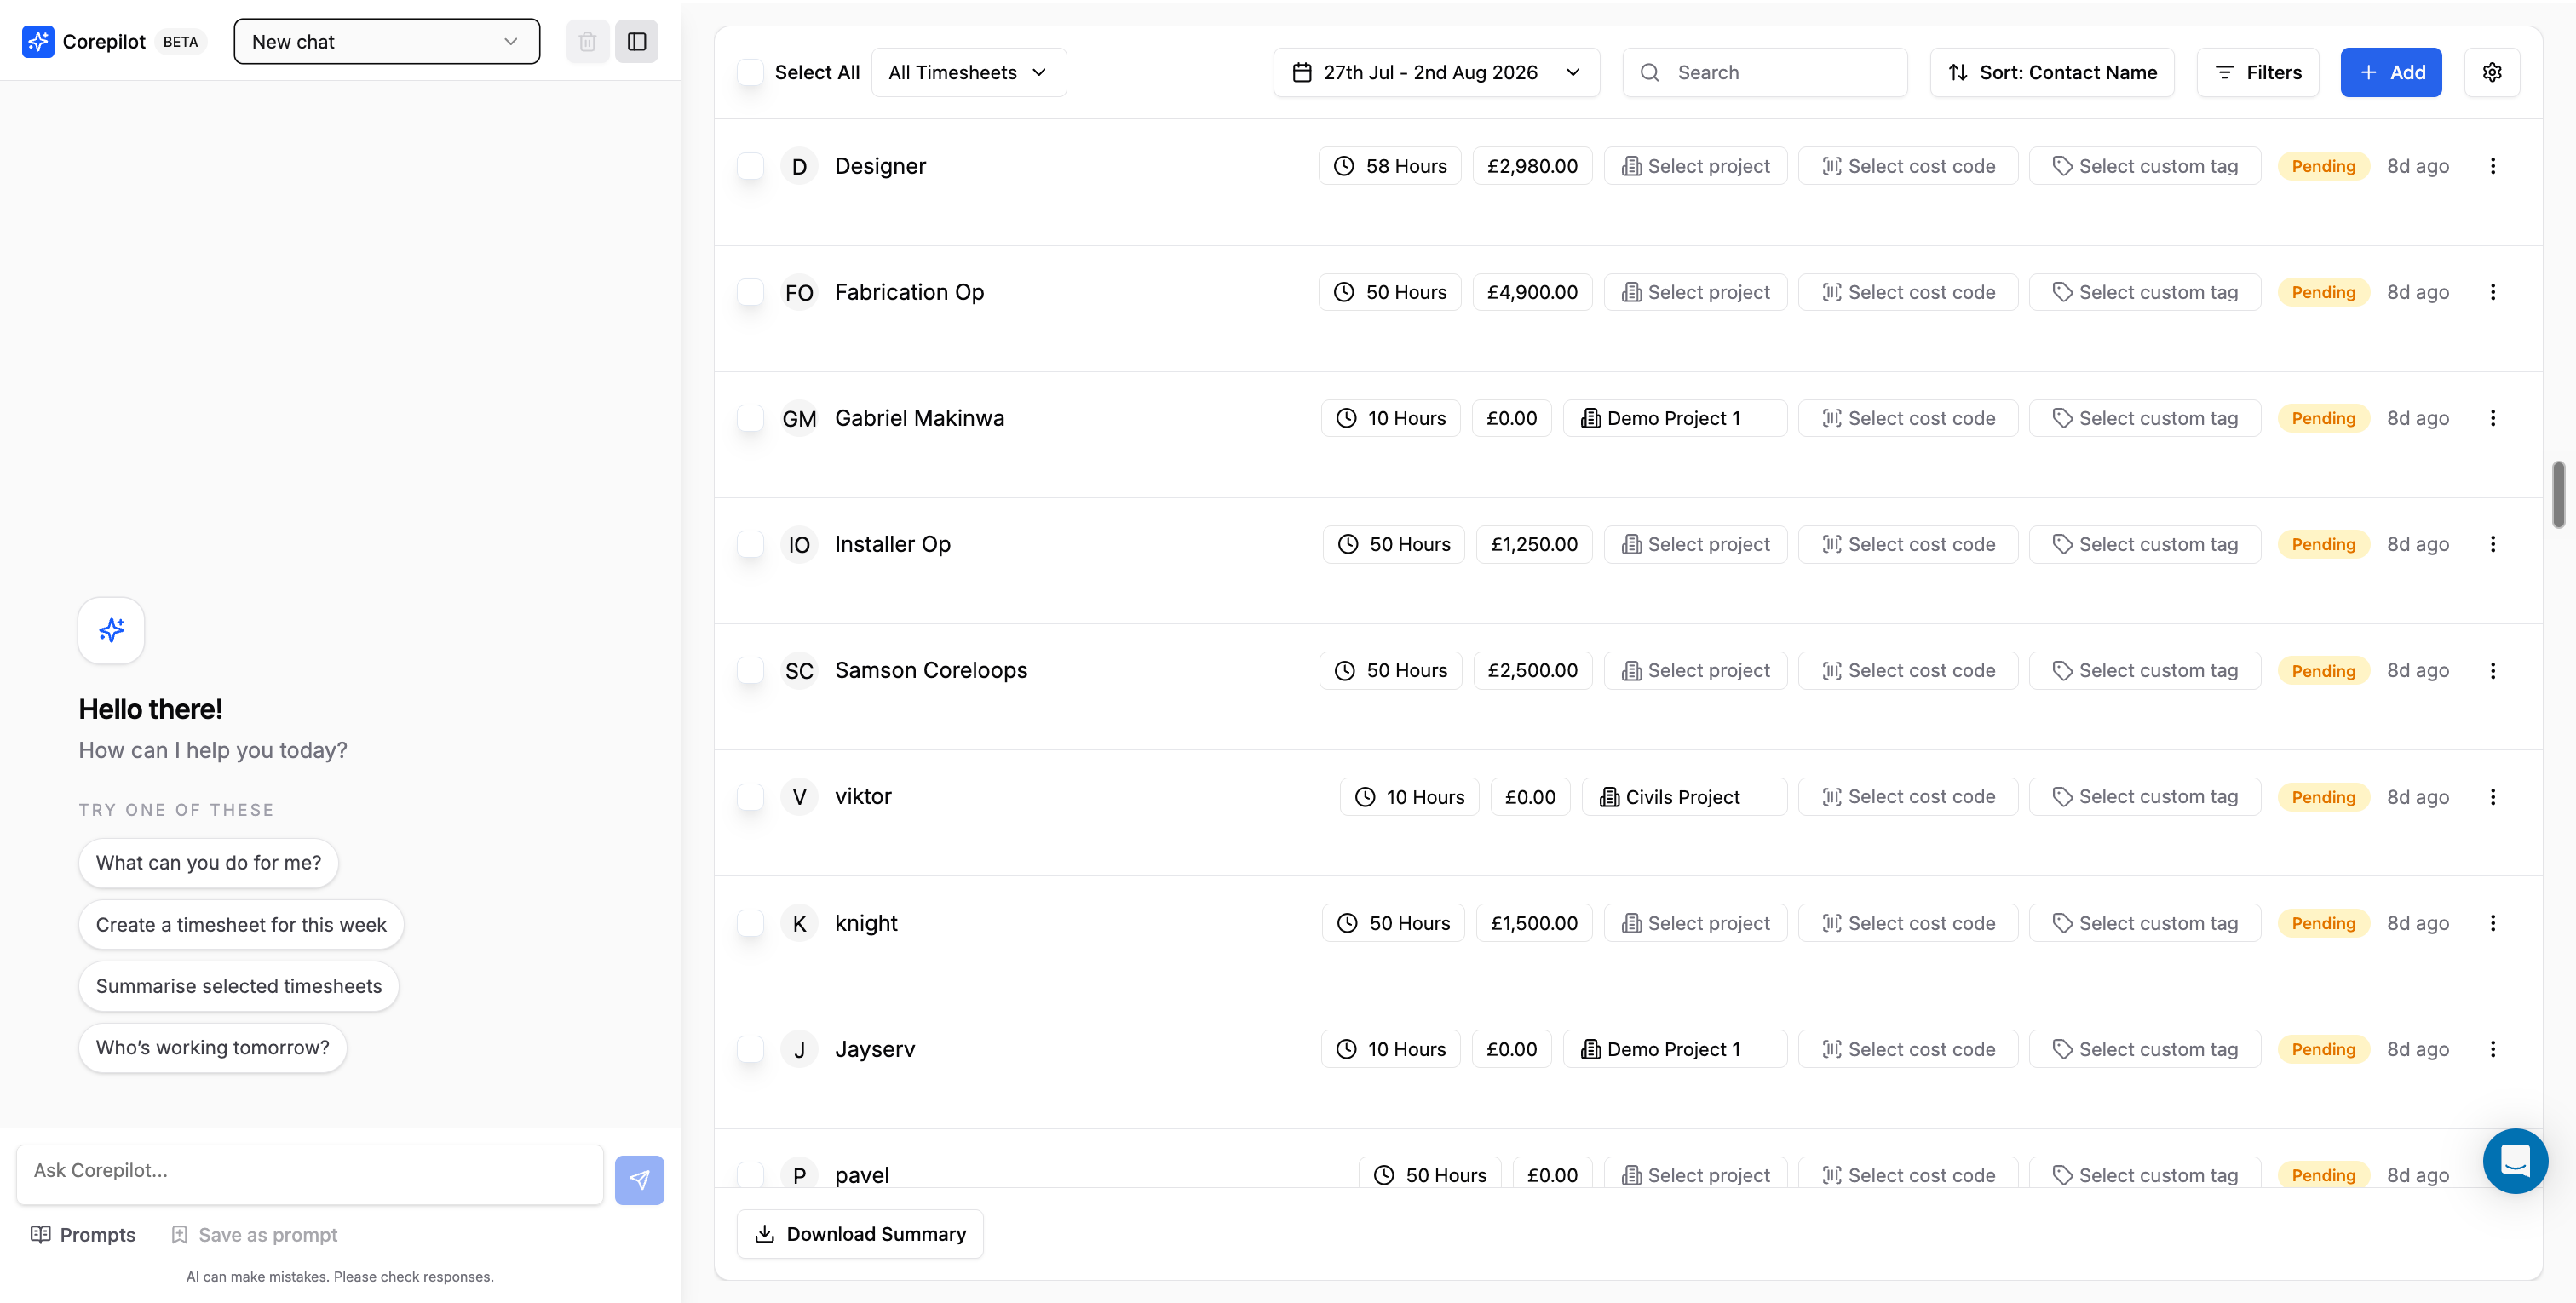Image resolution: width=2576 pixels, height=1303 pixels.
Task: Click the IO avatar for Installer Op
Action: pyautogui.click(x=799, y=544)
